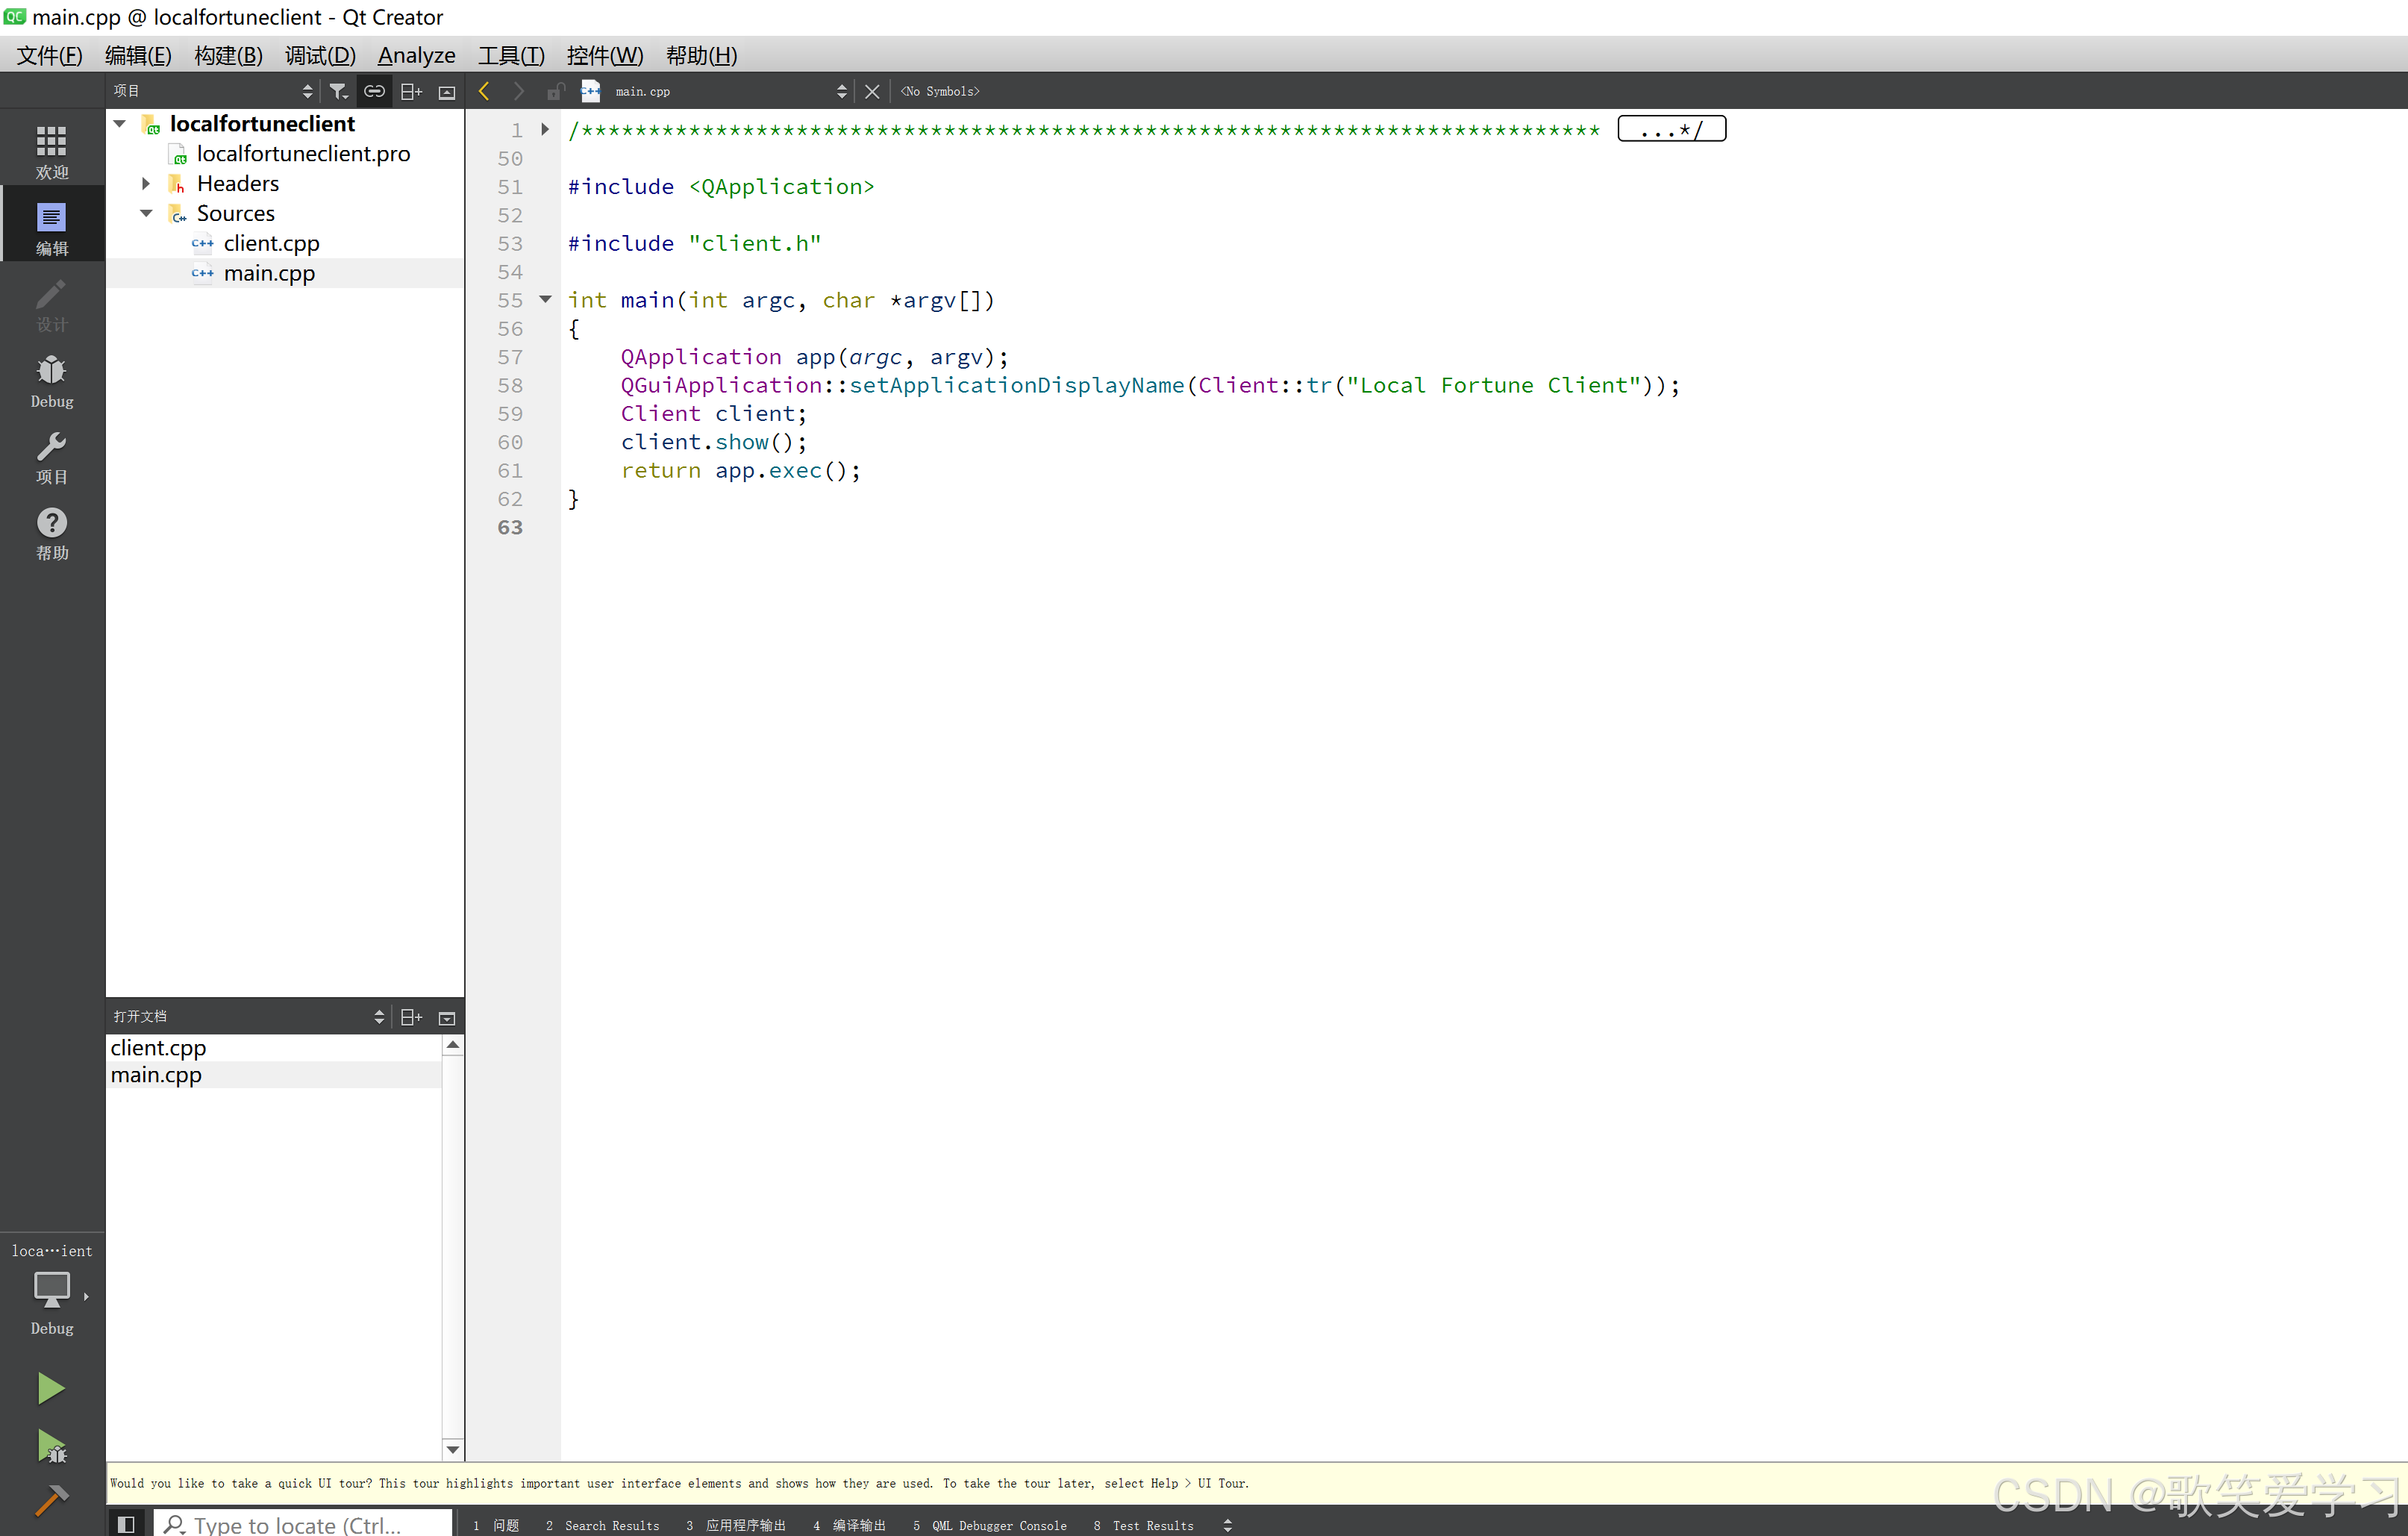Open the 构建(B) build menu
Screen dimensions: 2408x1536
pos(228,55)
